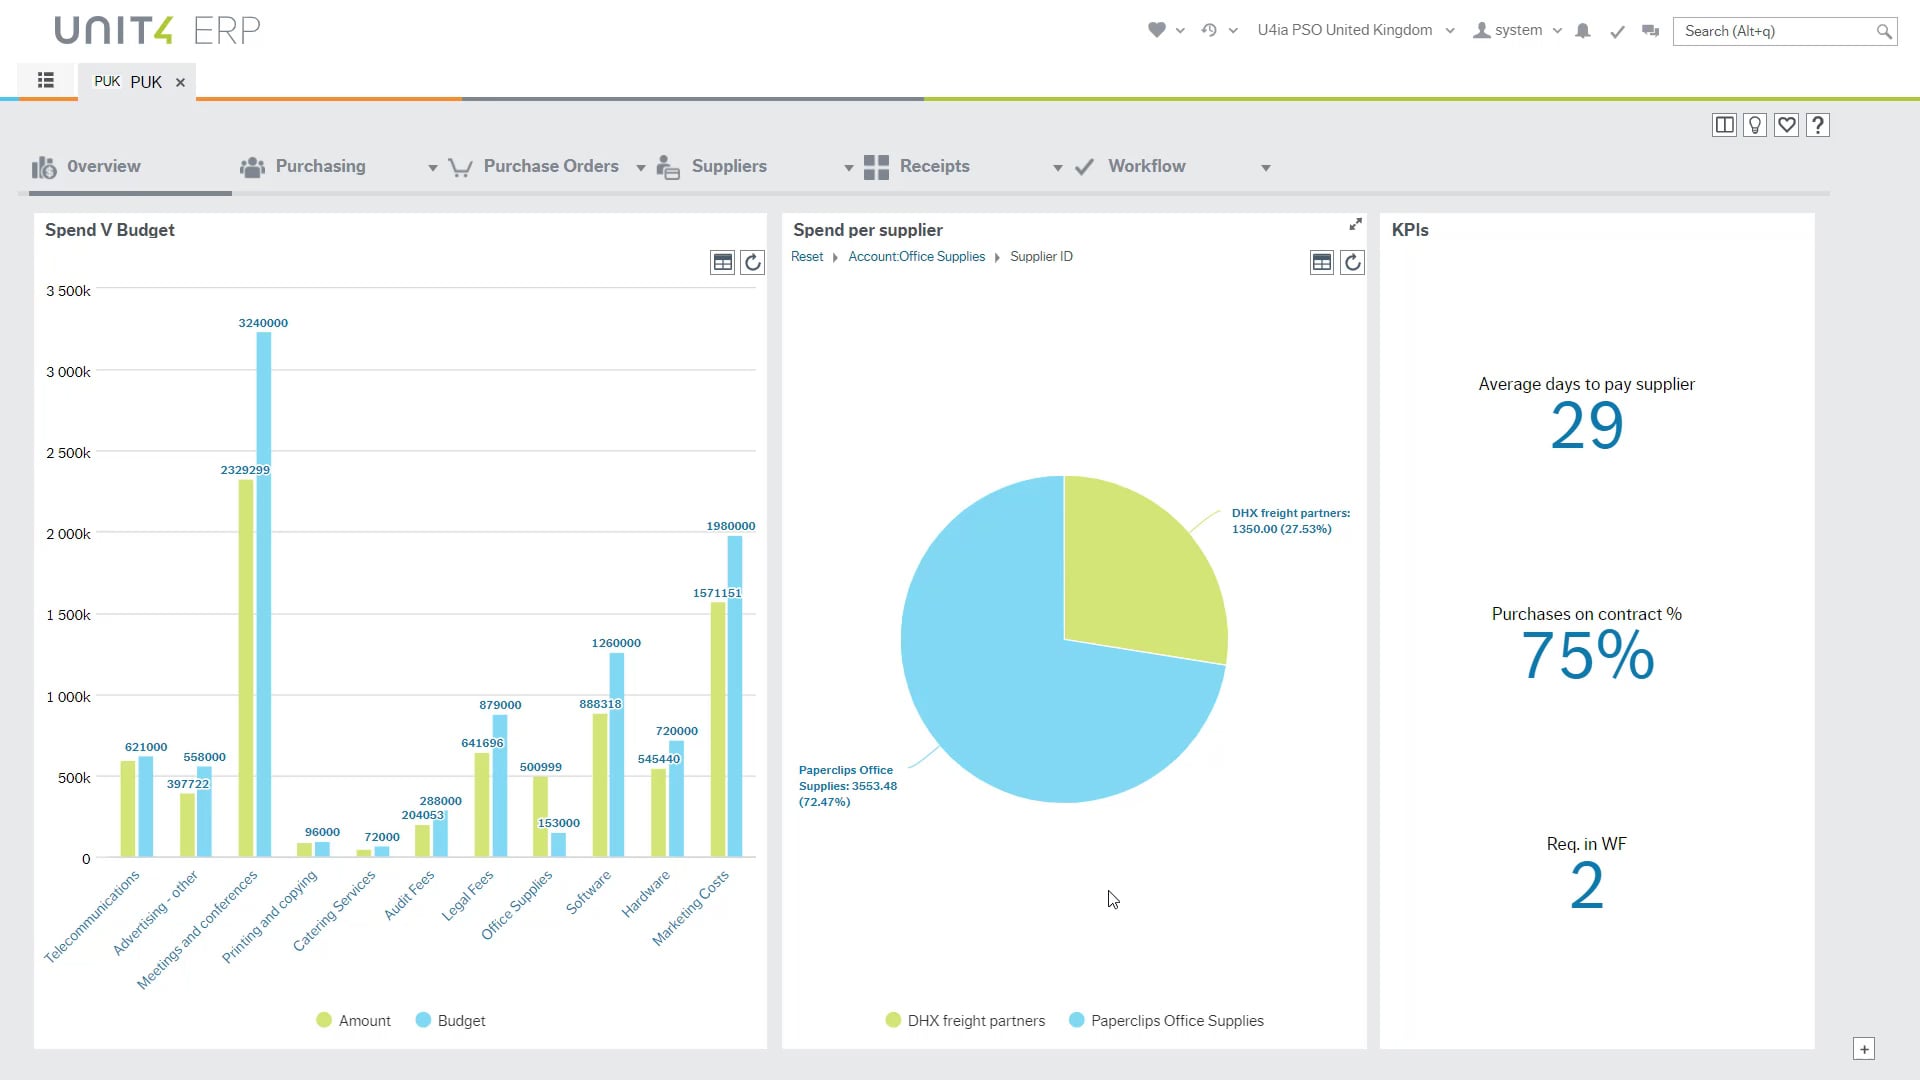Open notifications via the bell icon

point(1583,31)
